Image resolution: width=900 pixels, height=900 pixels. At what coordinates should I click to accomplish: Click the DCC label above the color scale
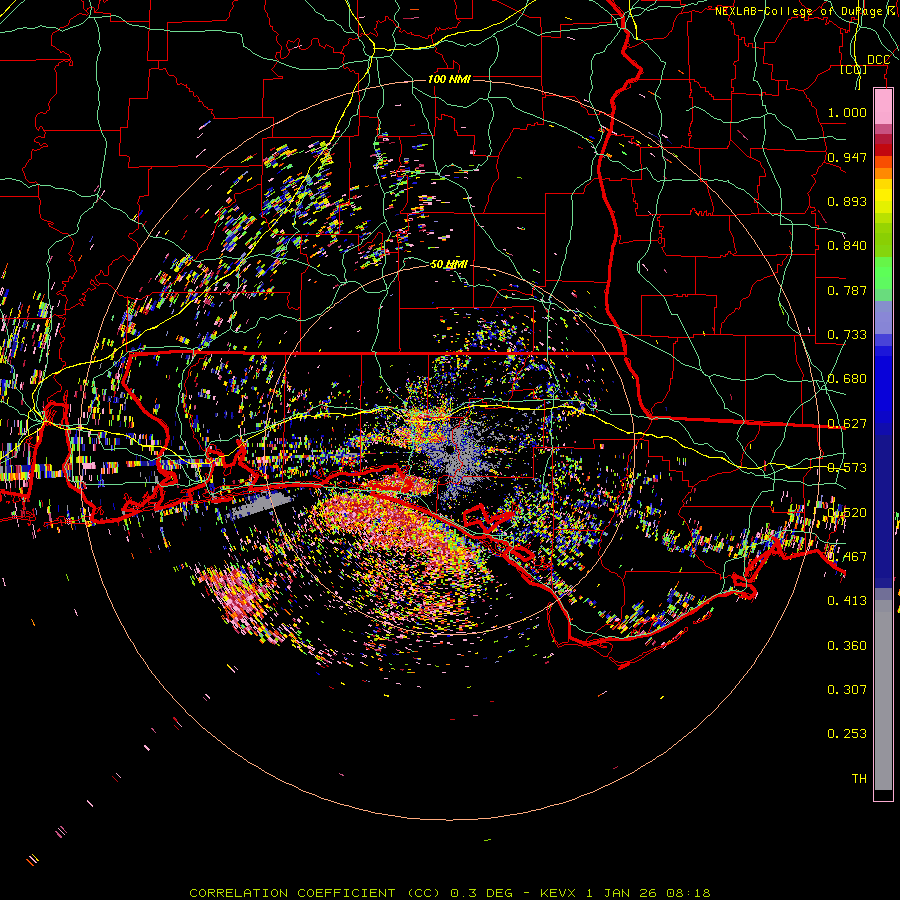[878, 60]
